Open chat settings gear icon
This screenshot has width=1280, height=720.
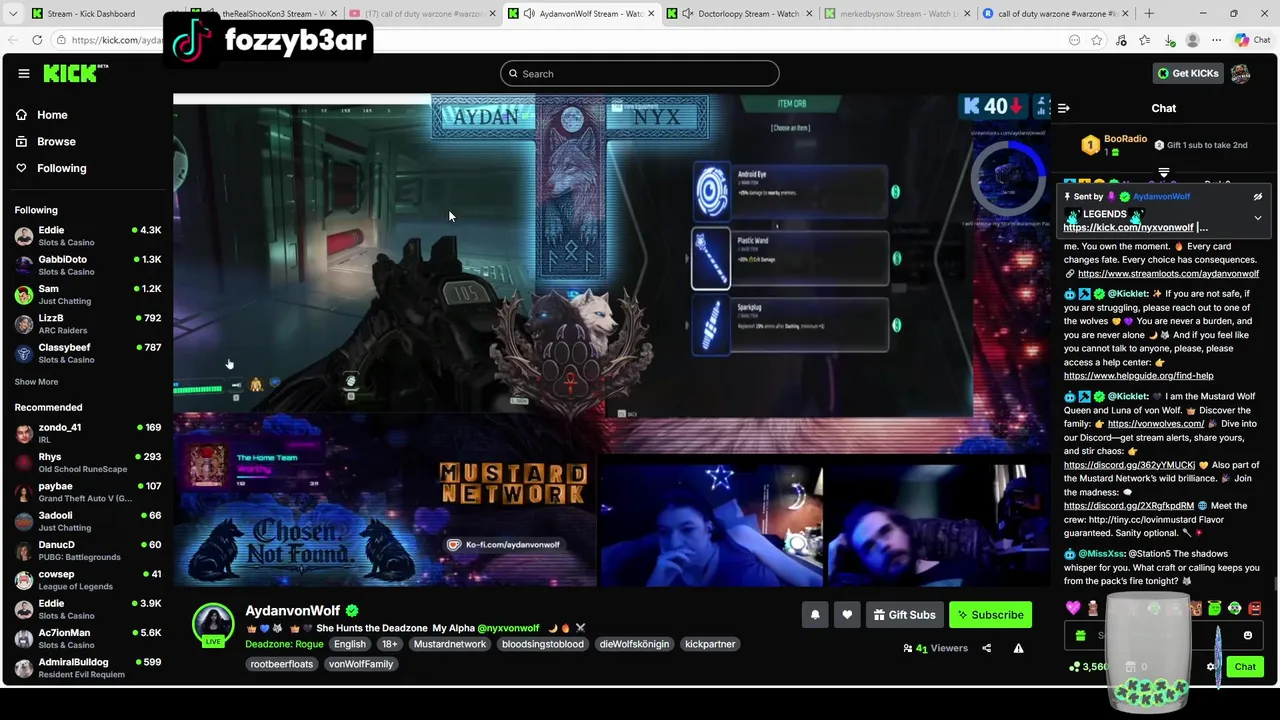[x=1211, y=667]
